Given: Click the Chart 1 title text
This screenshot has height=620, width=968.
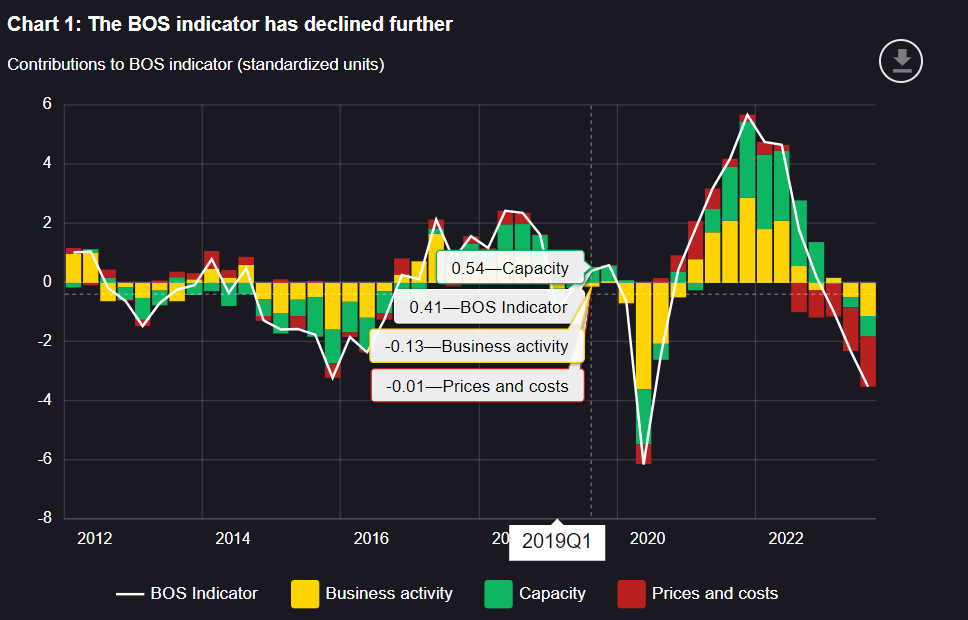Looking at the screenshot, I should [230, 24].
